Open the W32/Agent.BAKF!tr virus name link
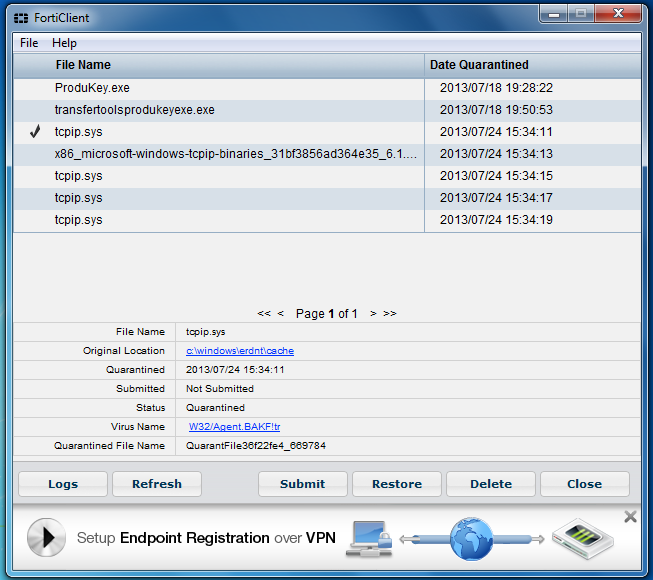 pyautogui.click(x=234, y=427)
